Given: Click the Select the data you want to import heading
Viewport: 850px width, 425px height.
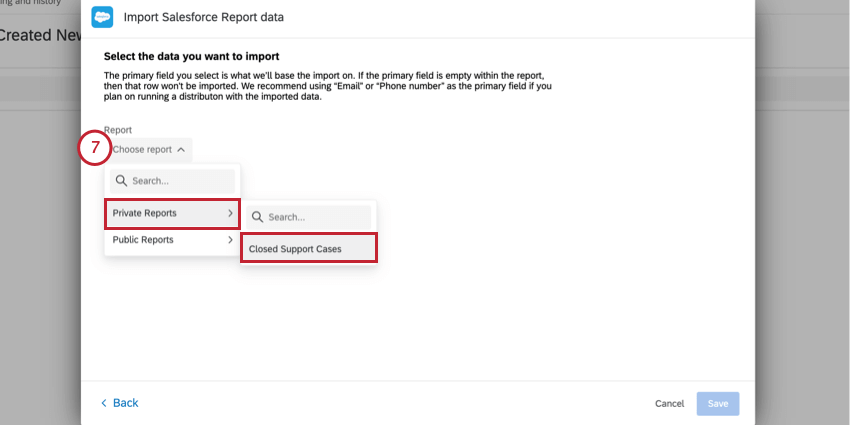Looking at the screenshot, I should tap(191, 56).
